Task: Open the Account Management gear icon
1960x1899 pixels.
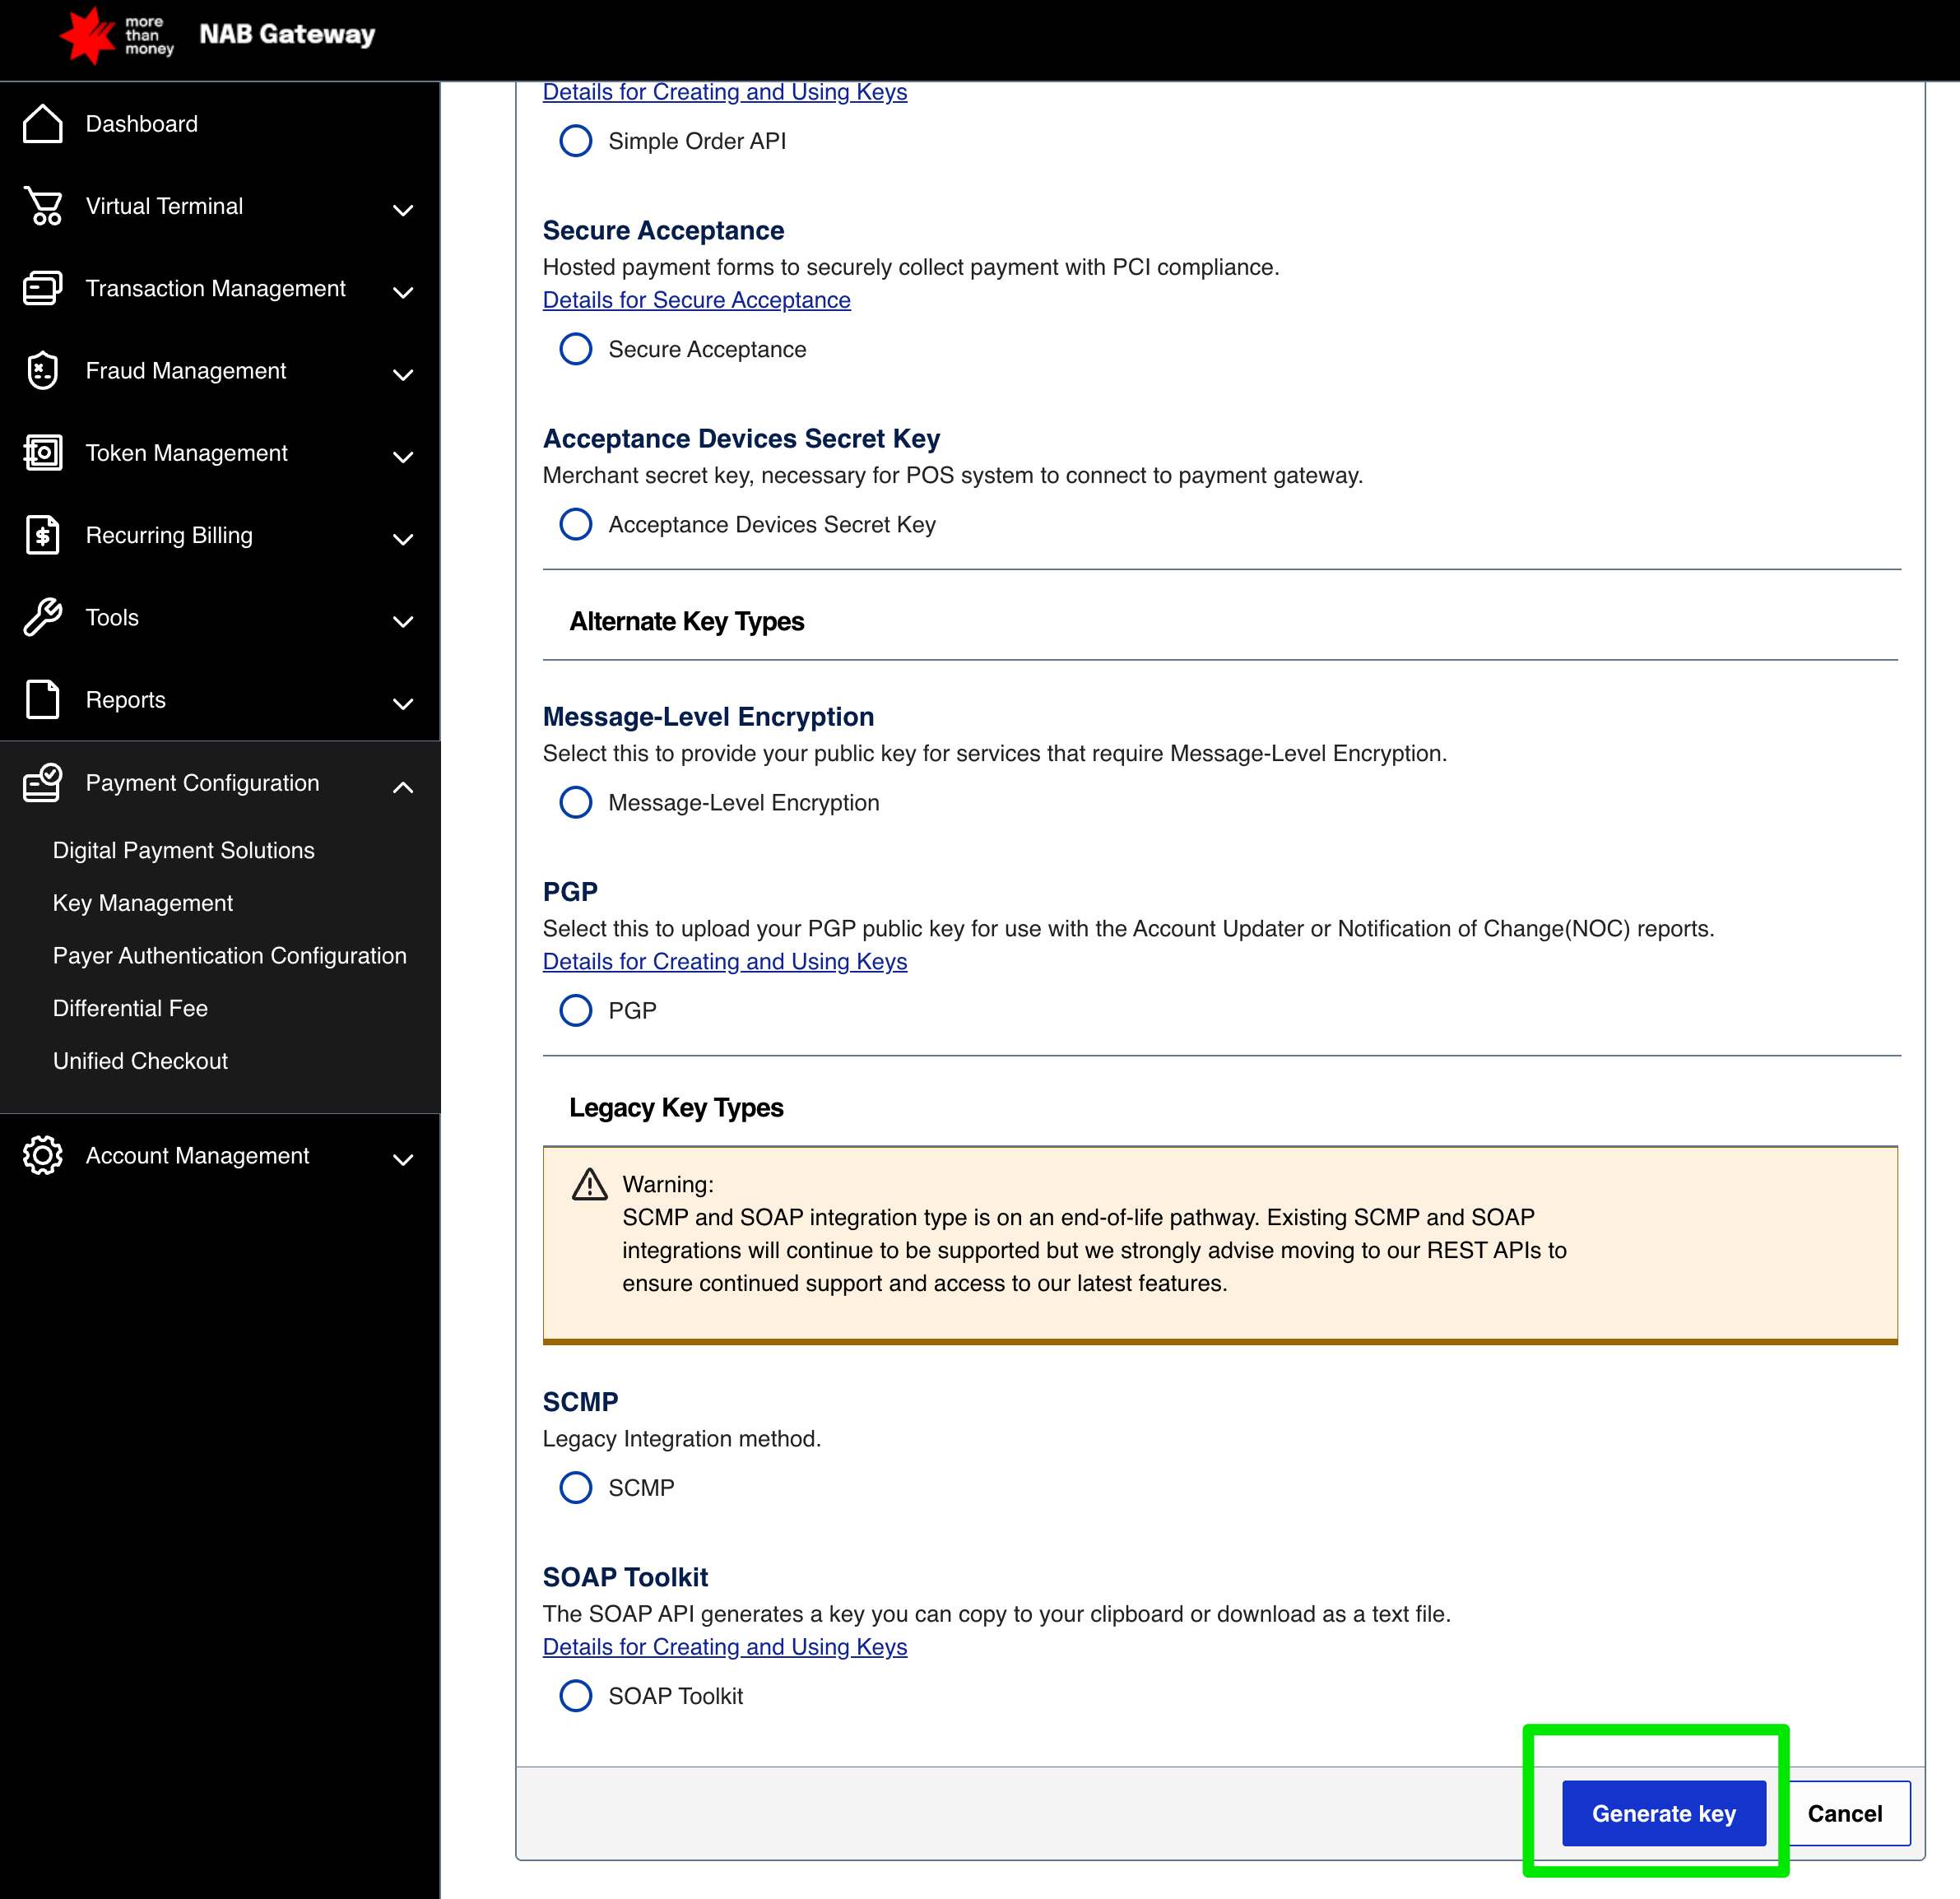Action: (x=42, y=1155)
